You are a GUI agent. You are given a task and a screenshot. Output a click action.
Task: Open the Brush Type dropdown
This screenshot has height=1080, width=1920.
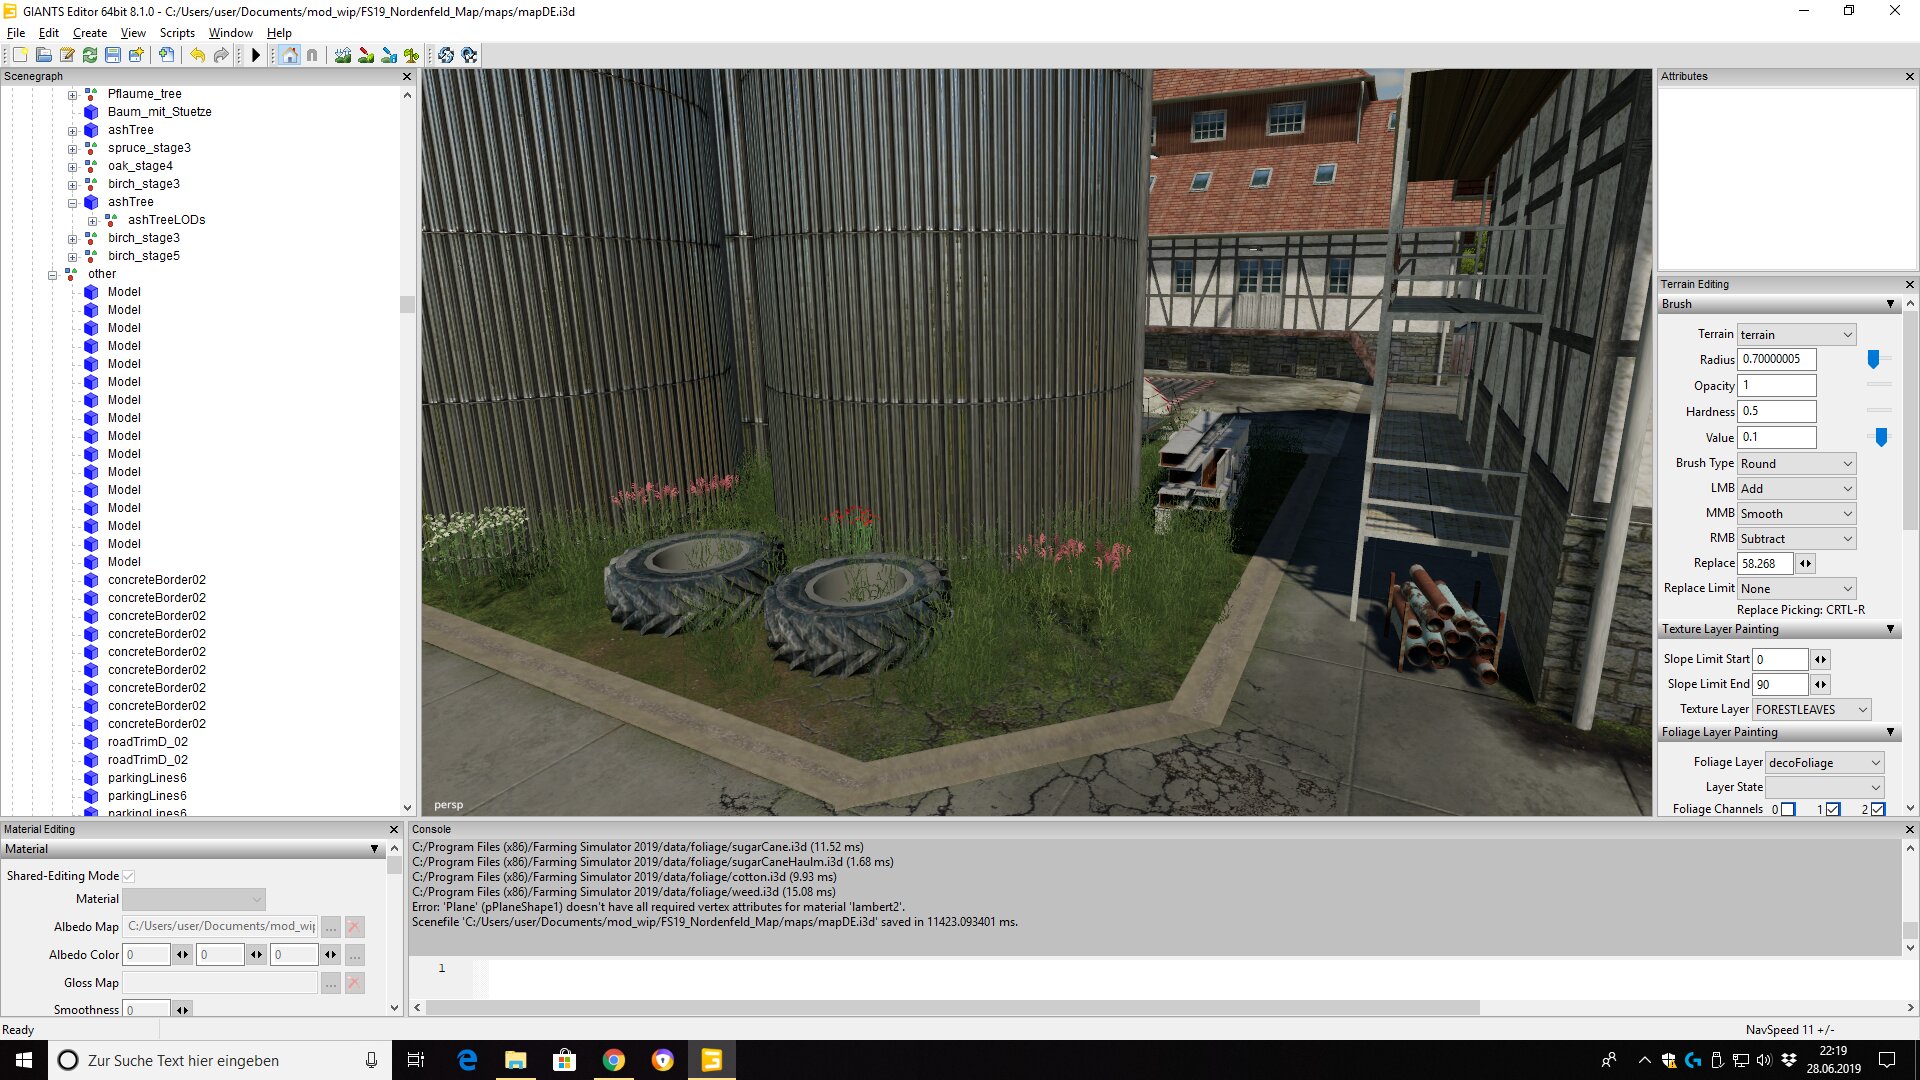[1796, 463]
